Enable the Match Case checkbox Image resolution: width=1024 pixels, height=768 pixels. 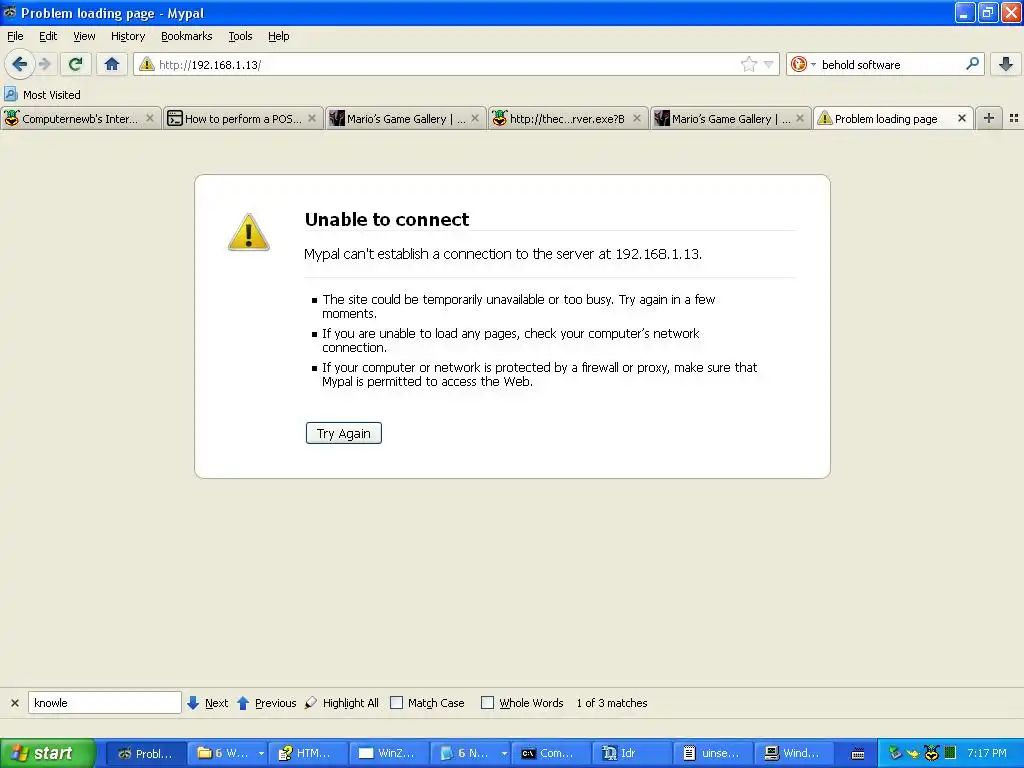pyautogui.click(x=396, y=703)
